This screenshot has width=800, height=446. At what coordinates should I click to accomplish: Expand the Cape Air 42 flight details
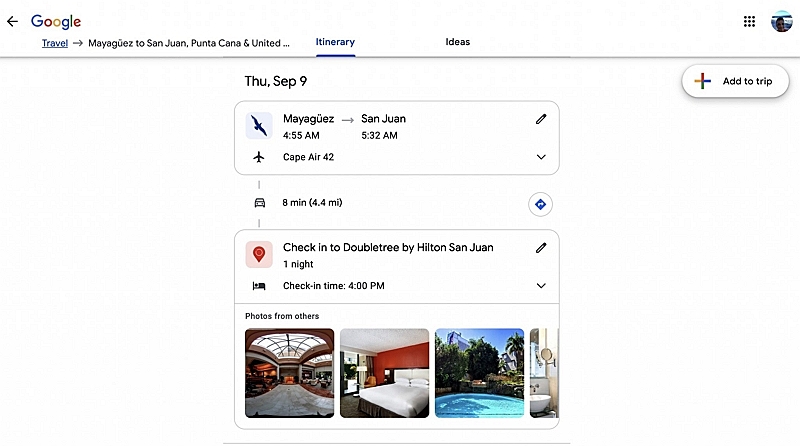tap(541, 157)
